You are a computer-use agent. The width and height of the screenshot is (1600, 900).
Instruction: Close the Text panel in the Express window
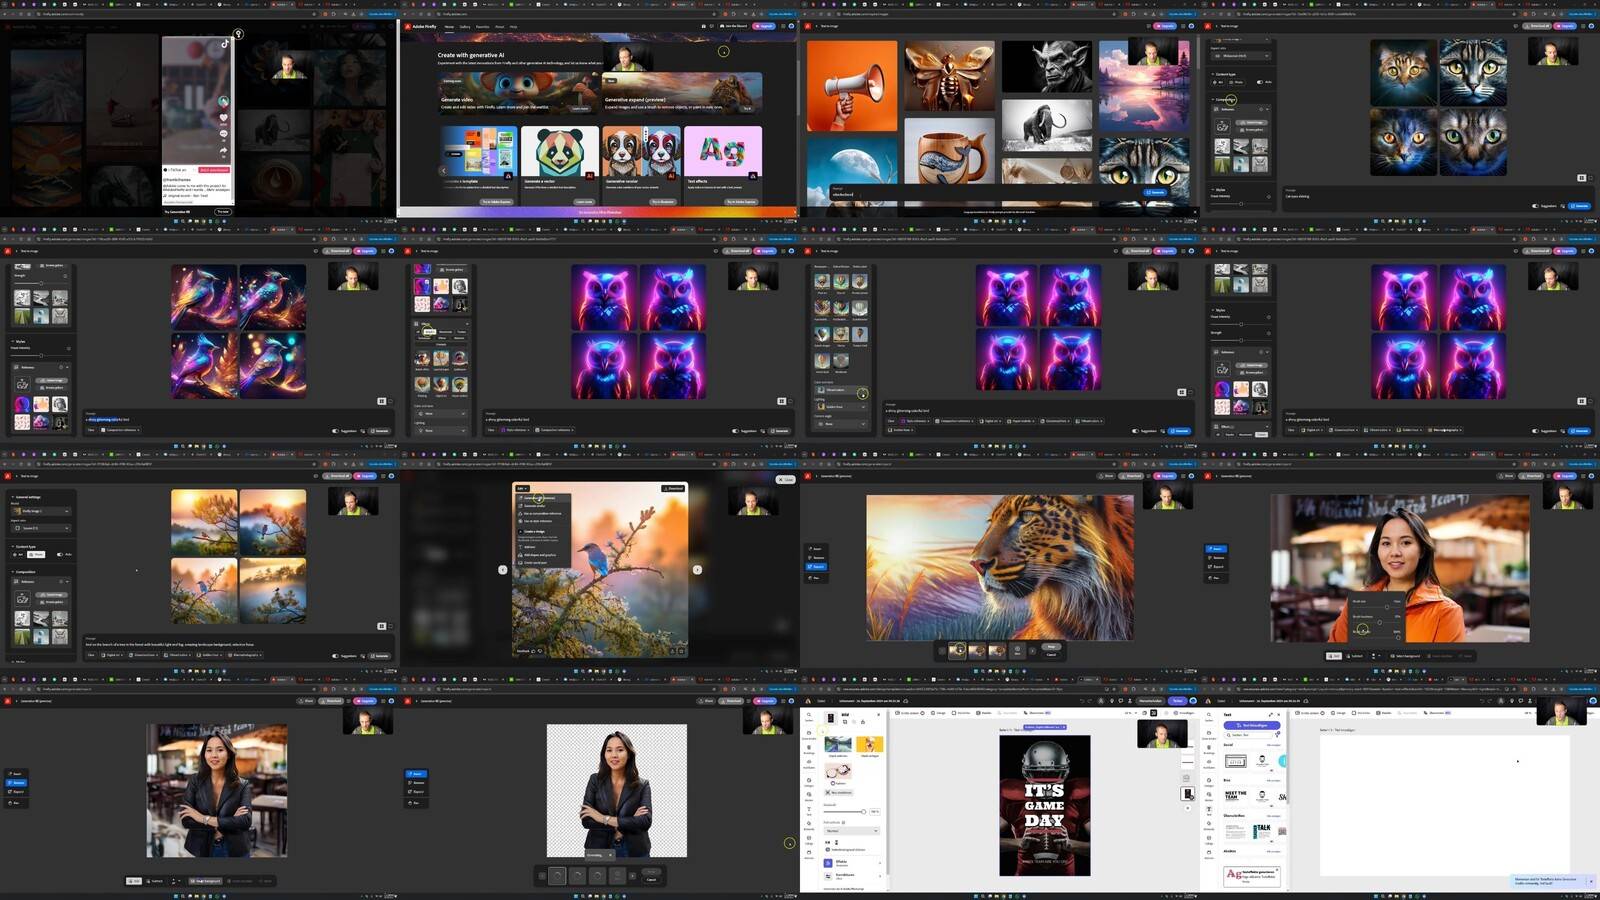coord(1279,714)
